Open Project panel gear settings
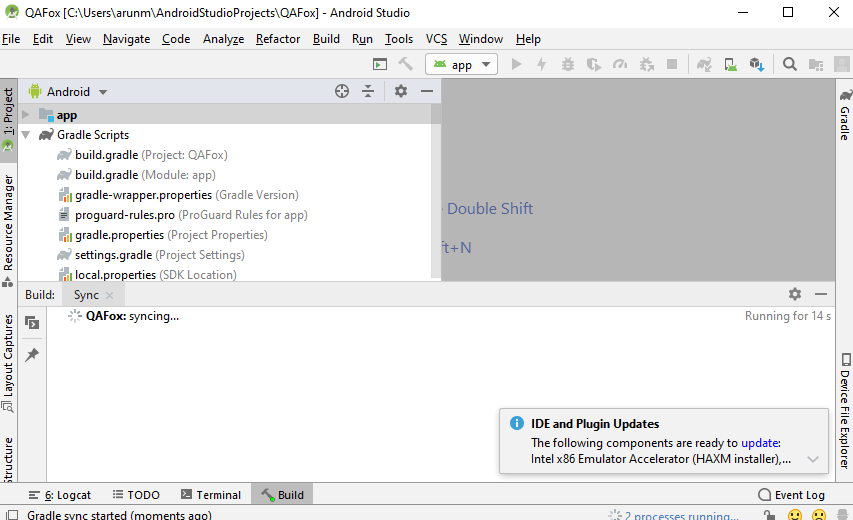Screen dimensions: 853x520 [400, 91]
